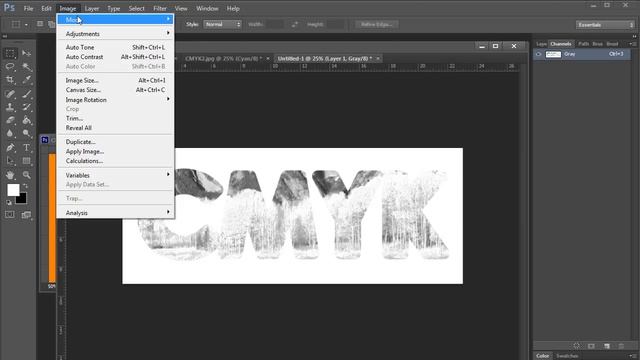Choose Trim from Image menu
The width and height of the screenshot is (640, 360).
[116, 118]
